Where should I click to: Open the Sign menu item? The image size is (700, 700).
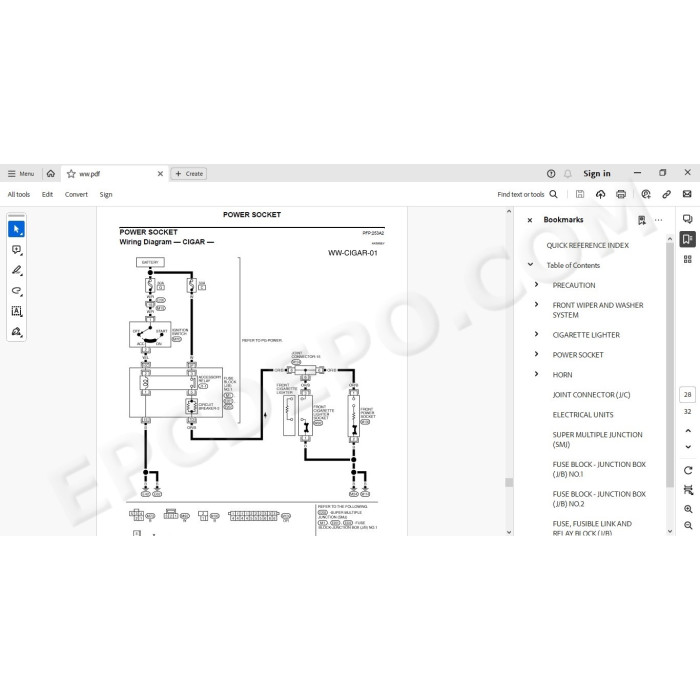coord(106,194)
